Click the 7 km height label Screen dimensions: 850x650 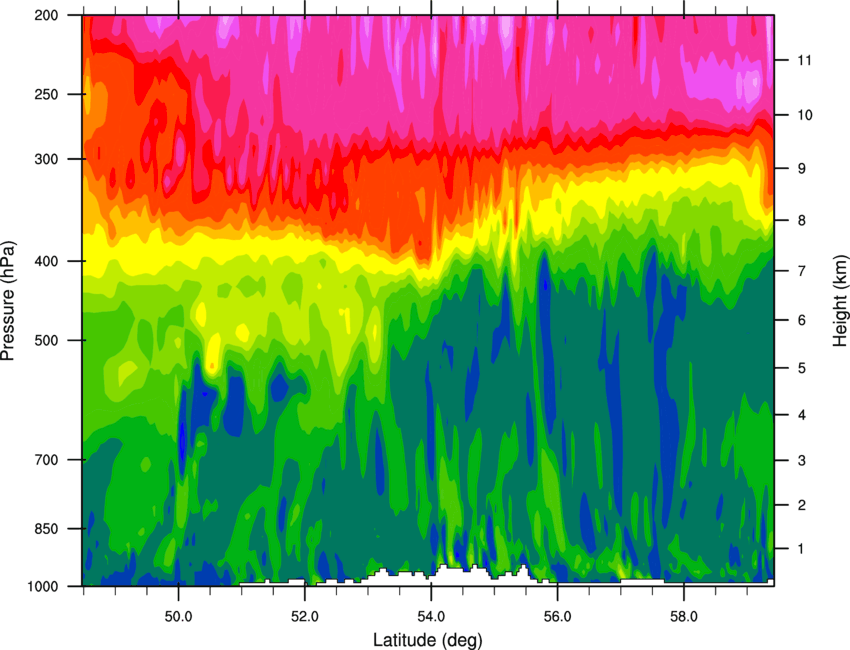(x=801, y=271)
